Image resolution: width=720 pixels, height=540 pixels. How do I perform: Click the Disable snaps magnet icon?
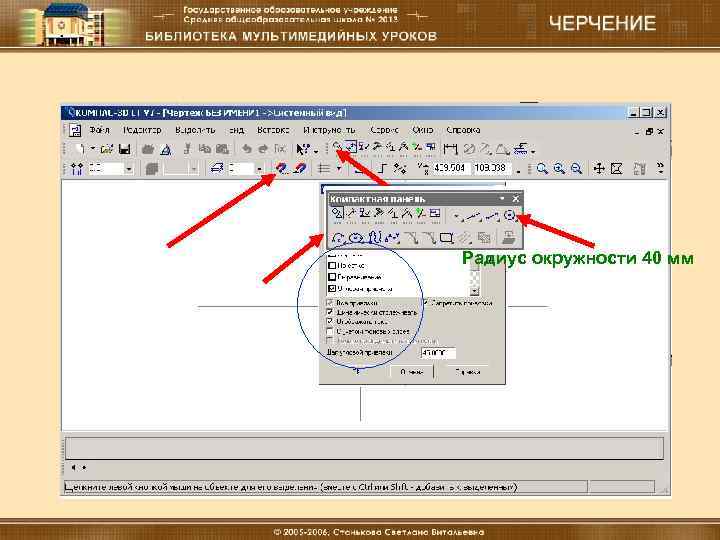(x=299, y=169)
